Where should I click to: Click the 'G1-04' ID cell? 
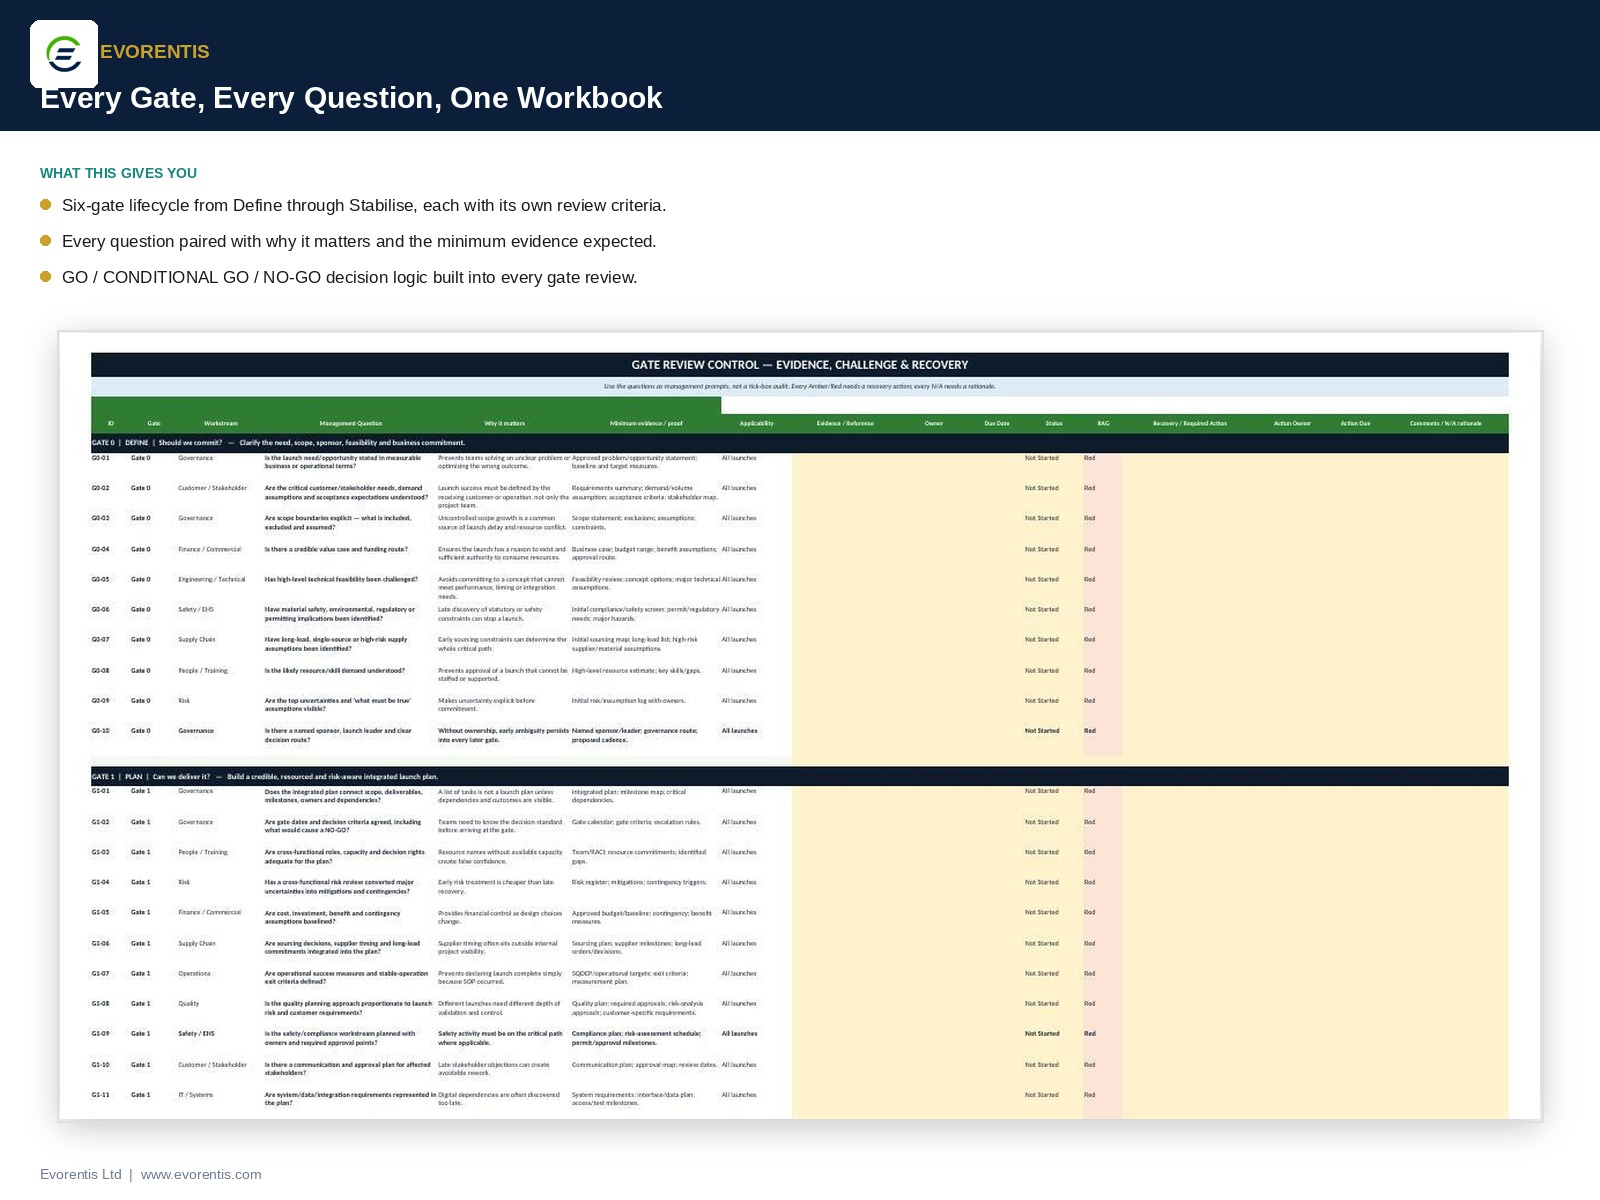click(x=100, y=882)
